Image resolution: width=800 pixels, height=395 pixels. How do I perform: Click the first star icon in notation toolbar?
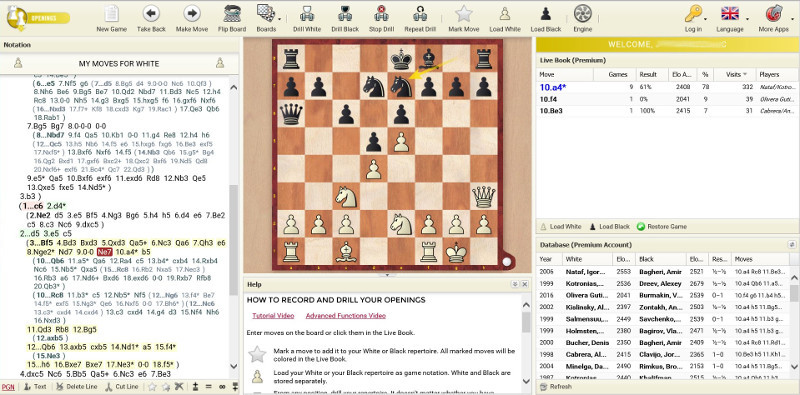[152, 387]
